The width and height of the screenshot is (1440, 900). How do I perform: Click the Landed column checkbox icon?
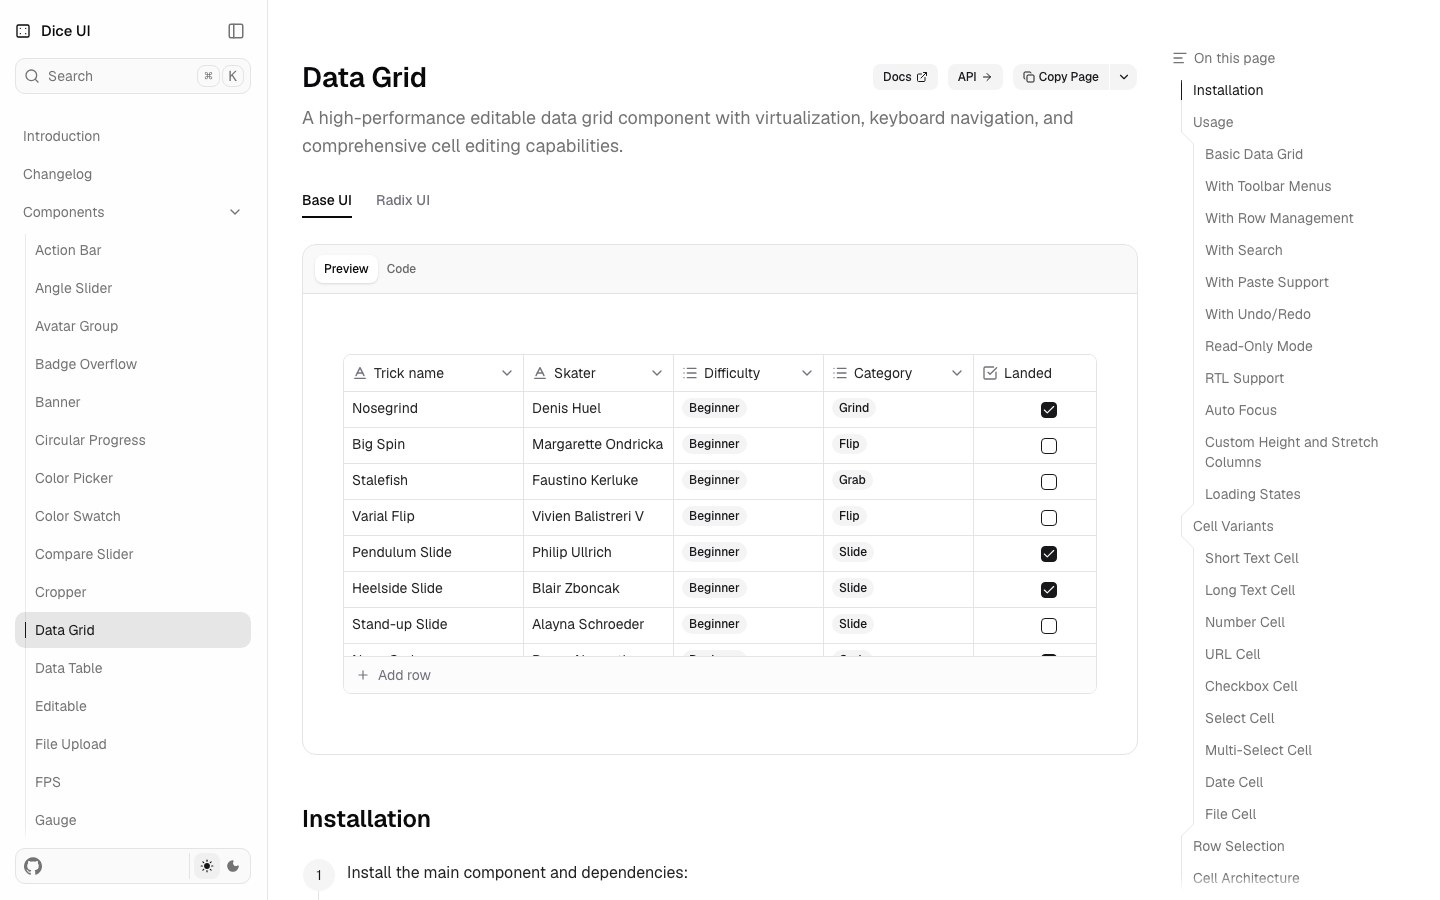(990, 373)
